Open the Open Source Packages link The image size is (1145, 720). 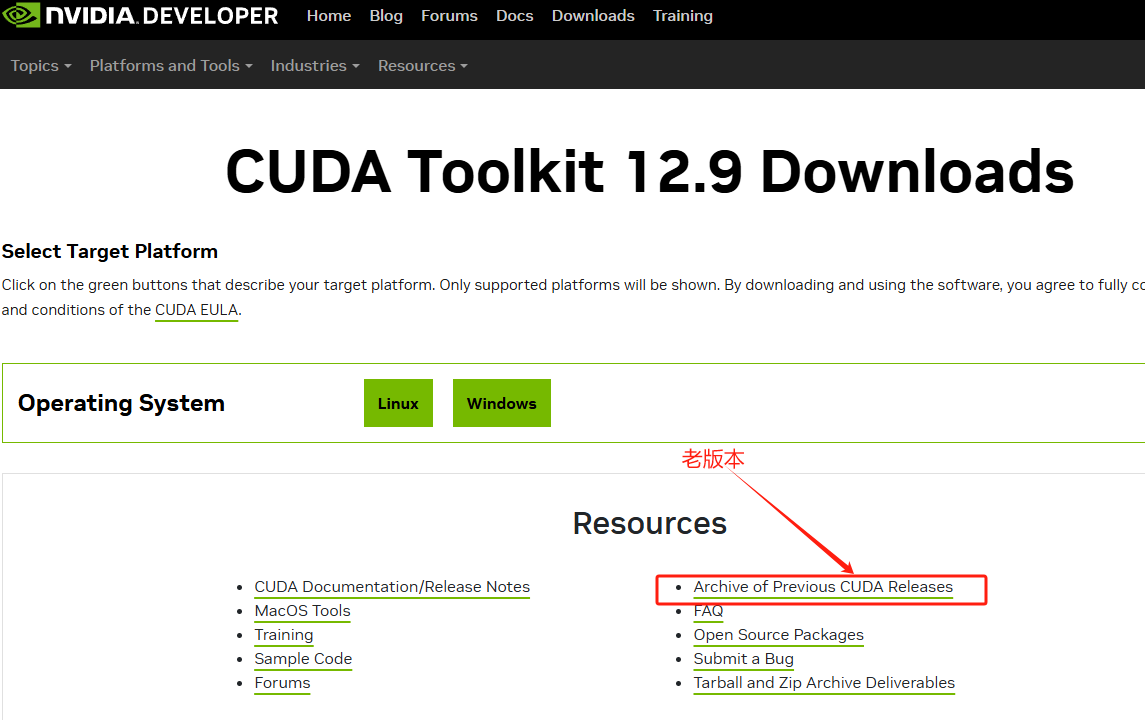click(x=778, y=635)
